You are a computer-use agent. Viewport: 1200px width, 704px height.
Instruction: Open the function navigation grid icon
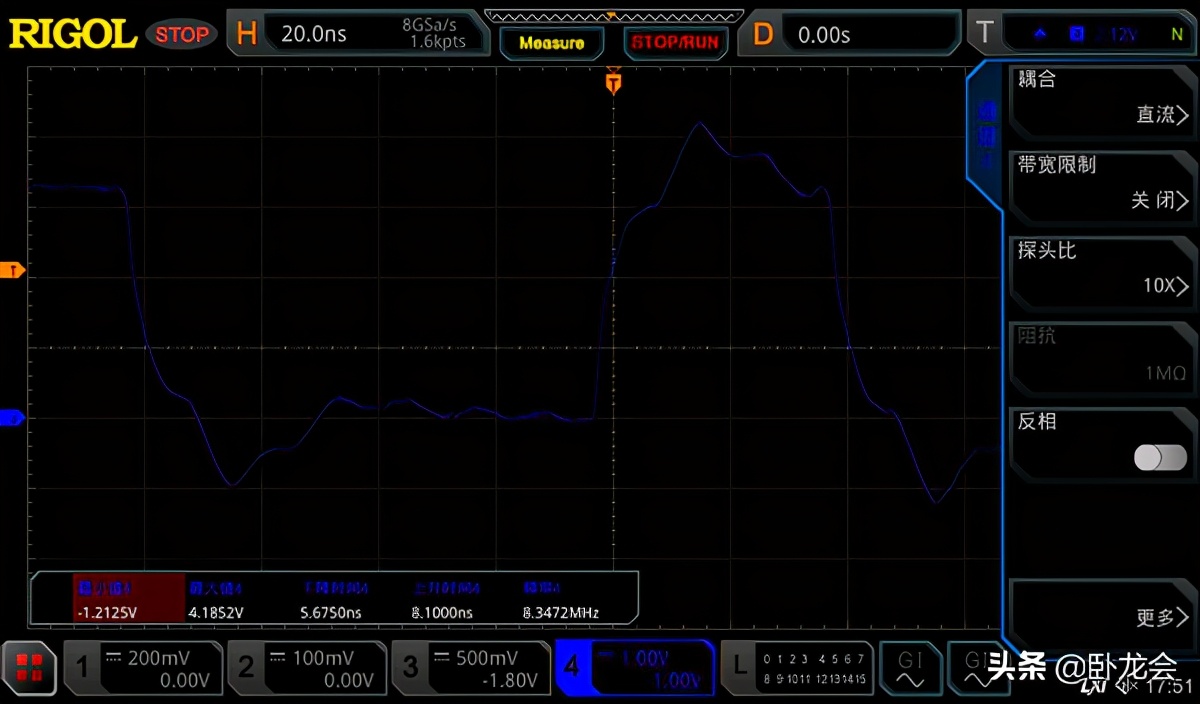(28, 667)
